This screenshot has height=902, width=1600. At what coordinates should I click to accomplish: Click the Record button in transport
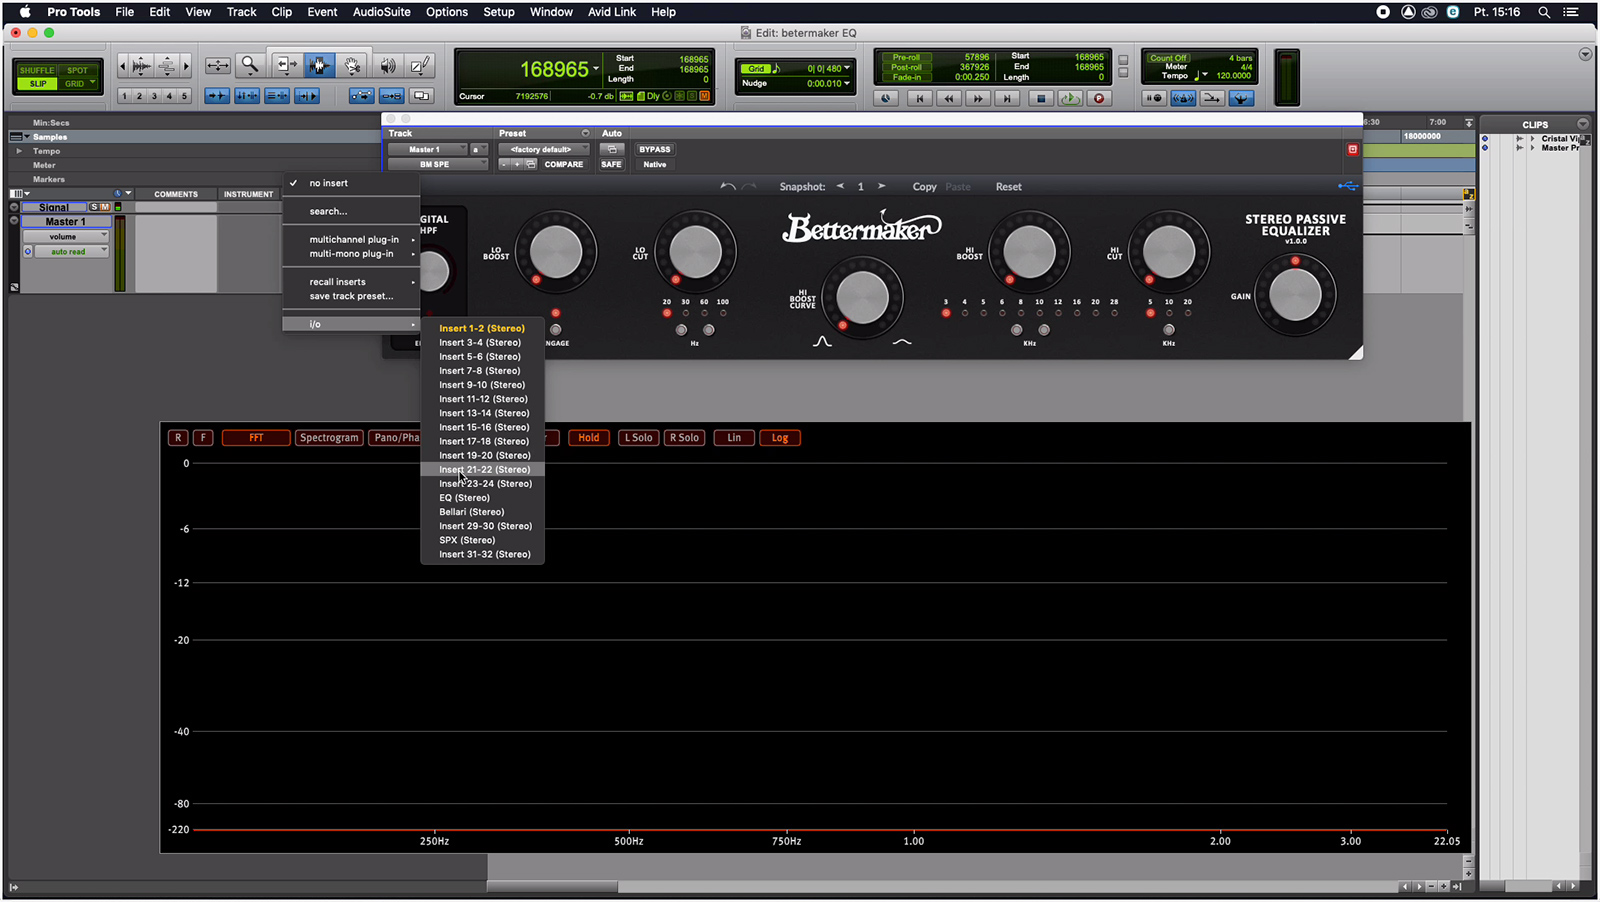pyautogui.click(x=1099, y=98)
